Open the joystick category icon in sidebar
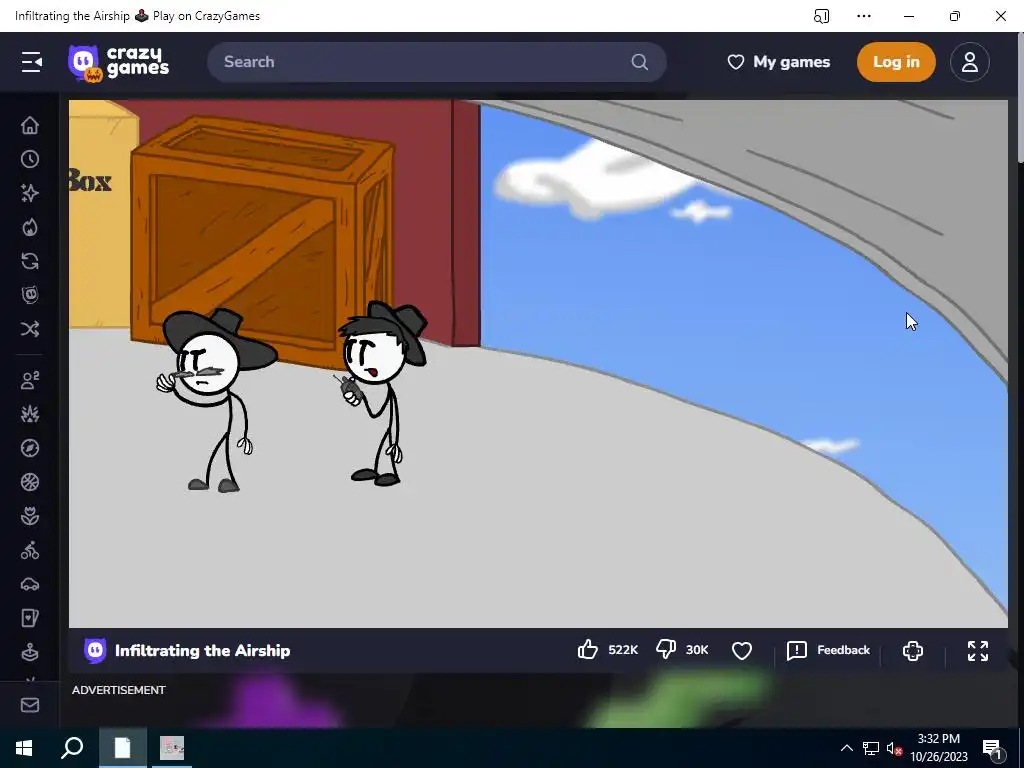Image resolution: width=1024 pixels, height=768 pixels. pyautogui.click(x=30, y=652)
